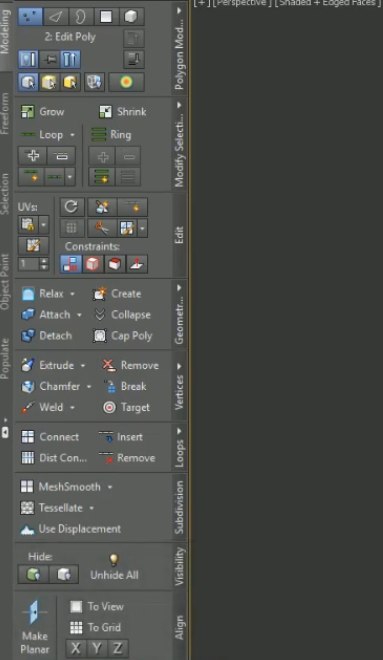
Task: Click the Target weld tool
Action: tap(126, 407)
